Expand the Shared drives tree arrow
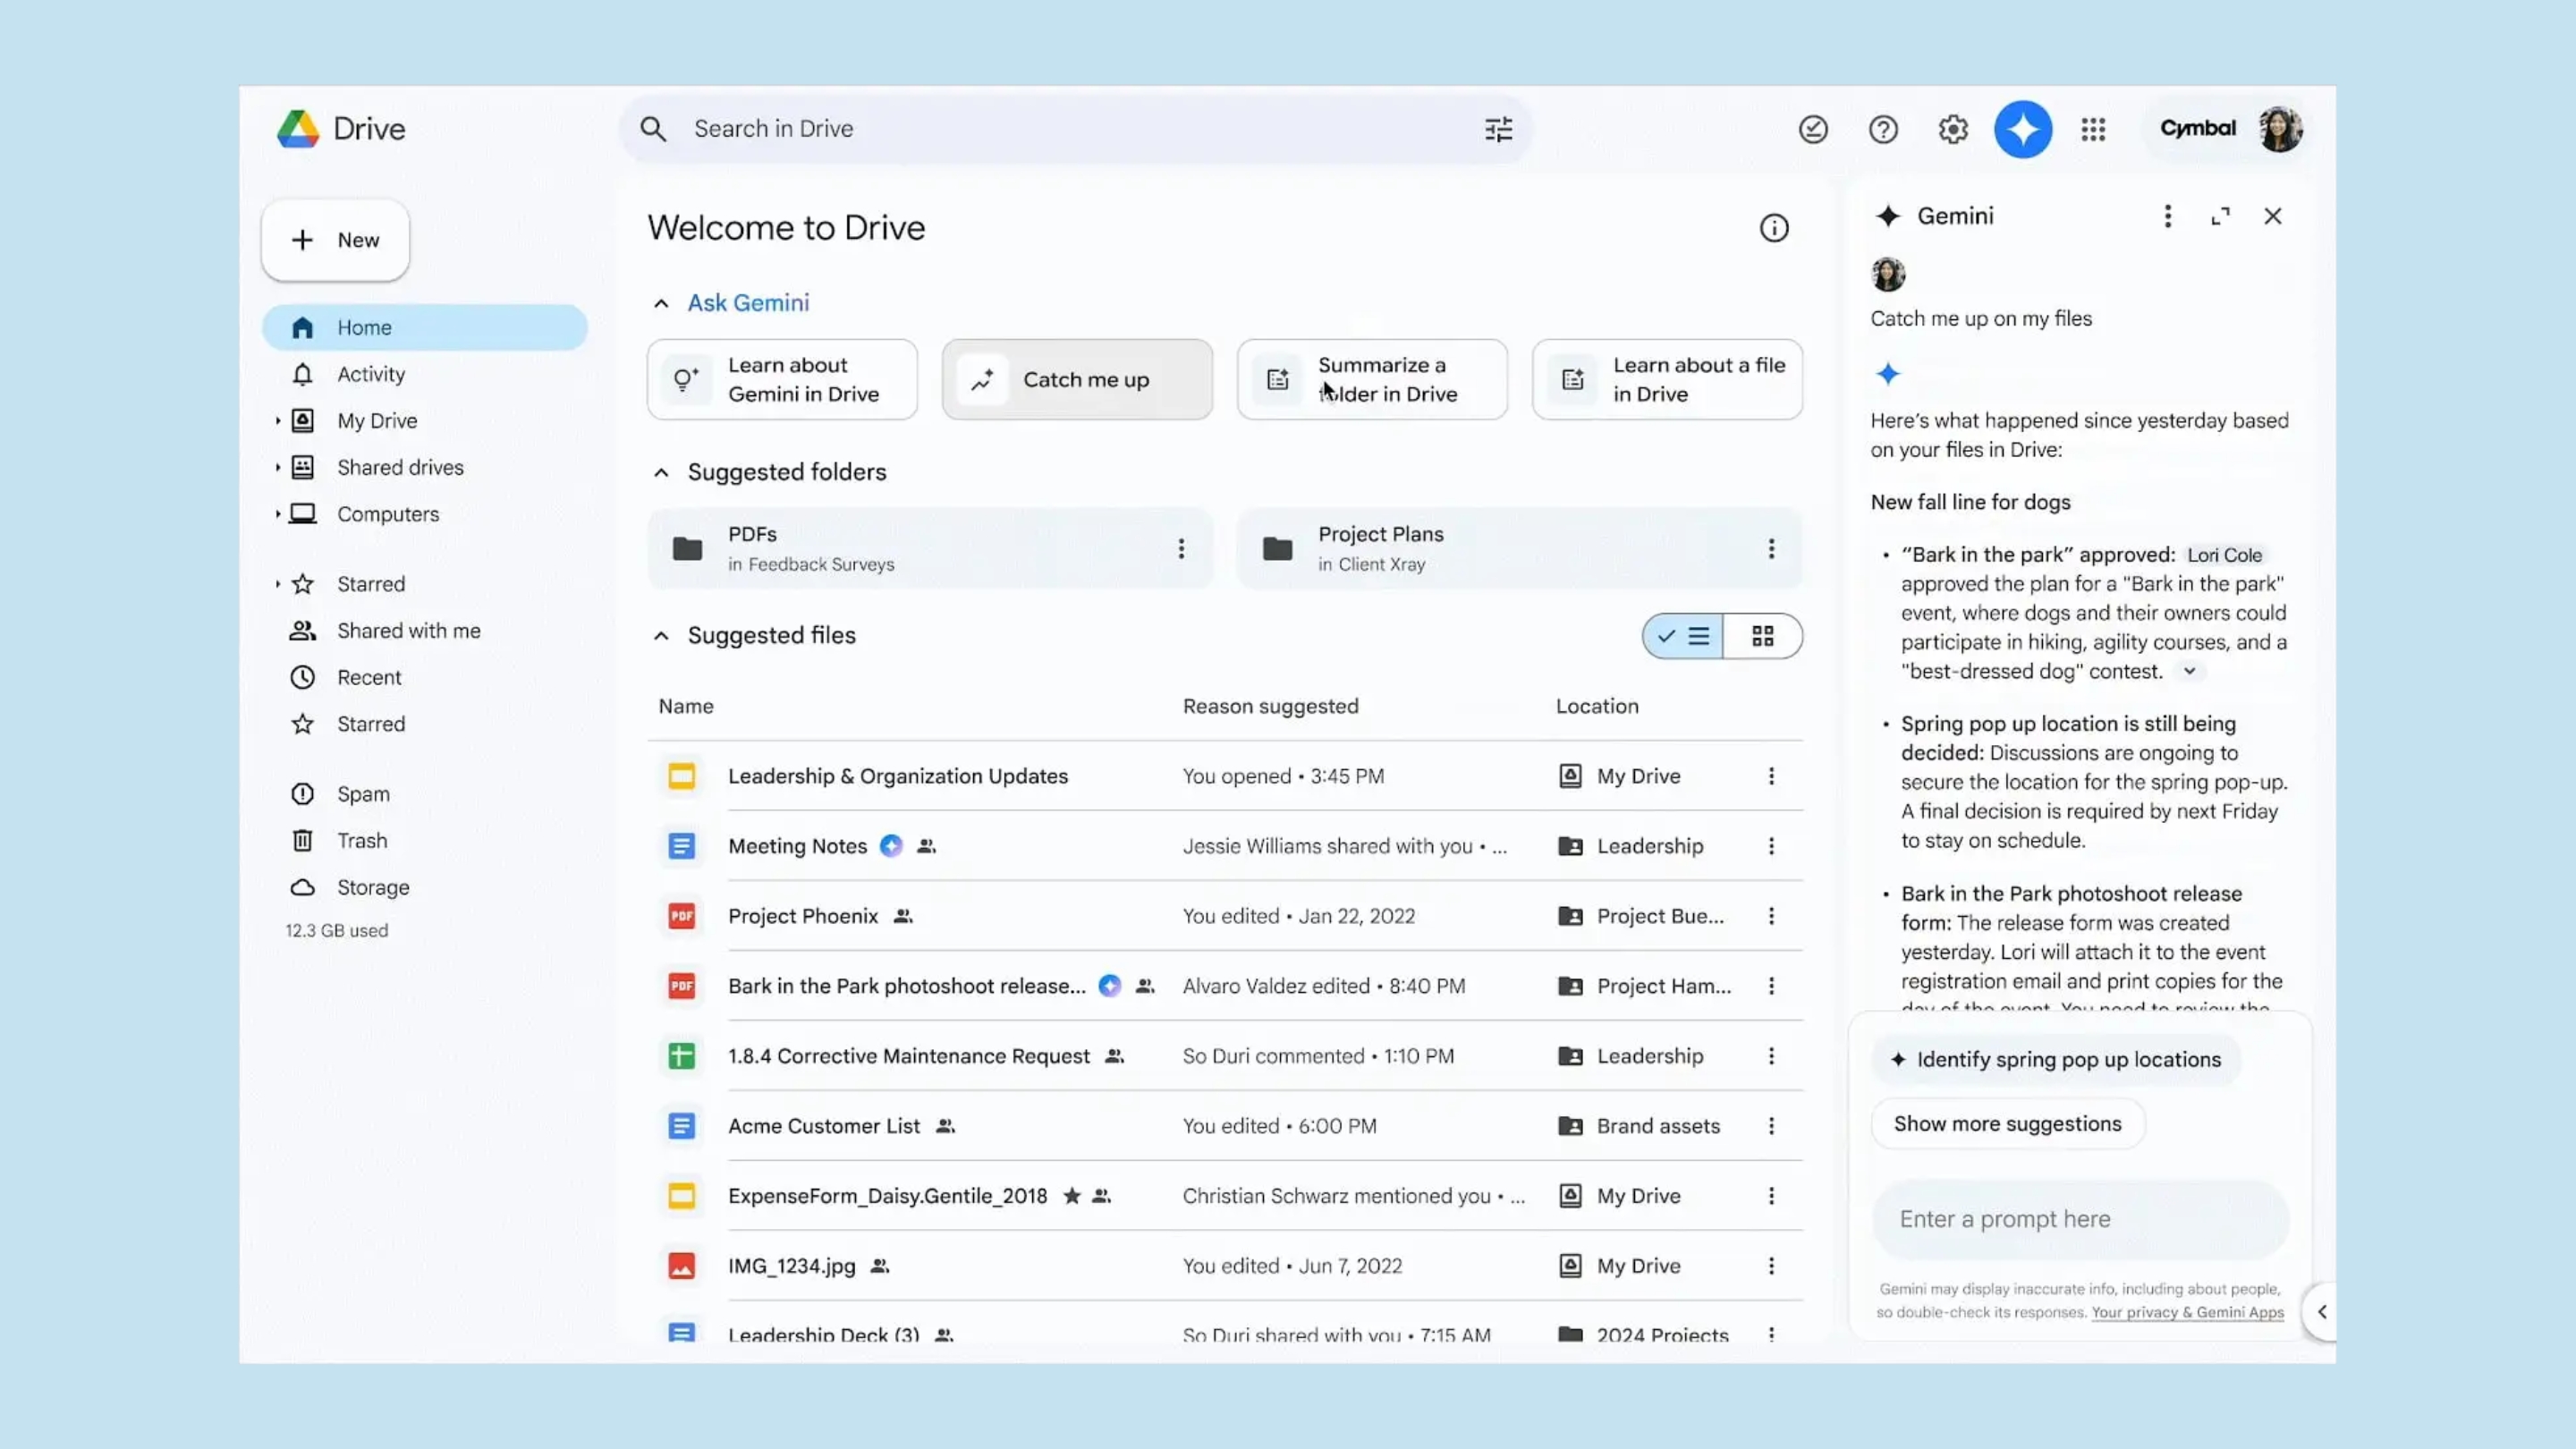The image size is (2576, 1449). click(x=277, y=467)
